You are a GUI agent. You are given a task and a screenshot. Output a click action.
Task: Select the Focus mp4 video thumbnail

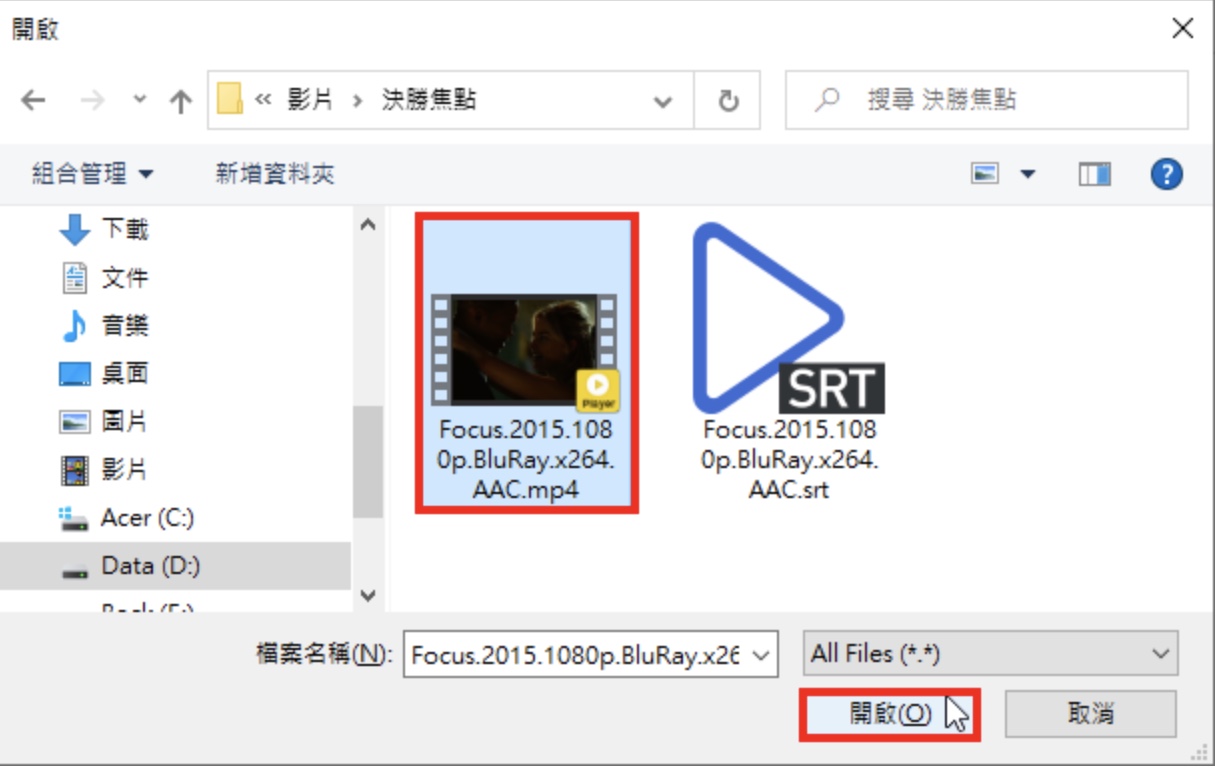(x=525, y=349)
